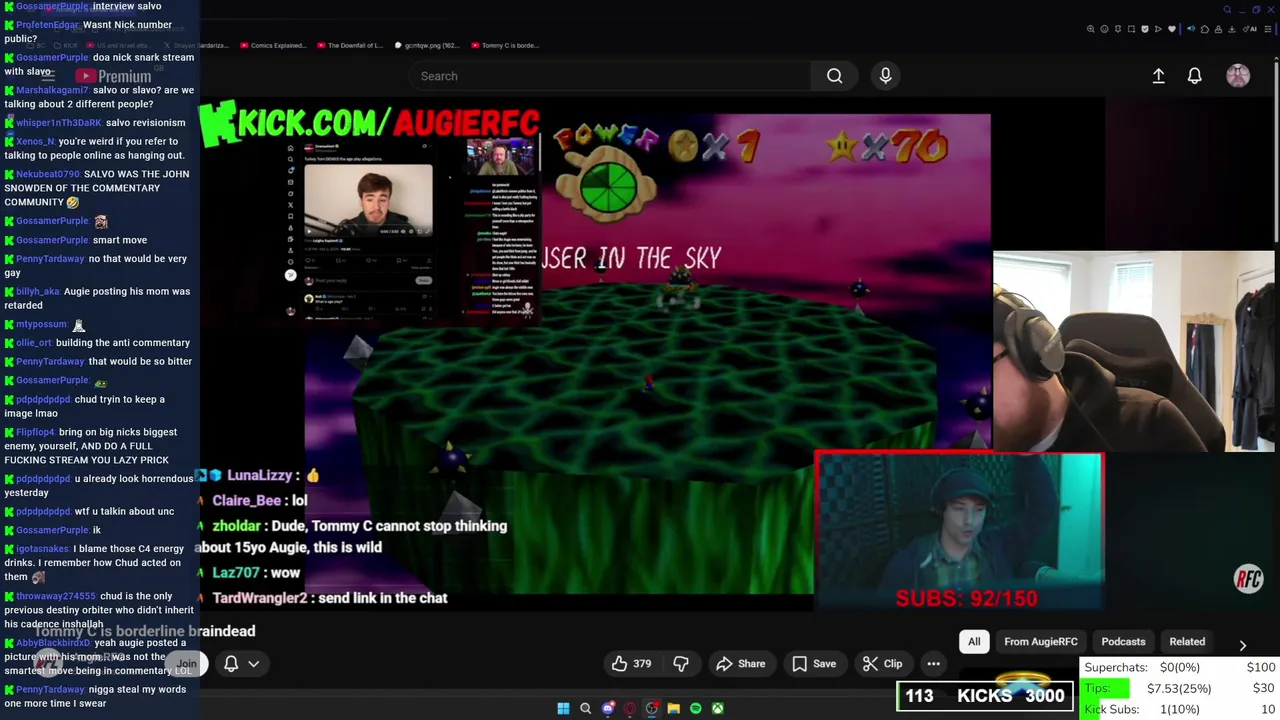The width and height of the screenshot is (1280, 720).
Task: Open Windows taskbar search
Action: [585, 708]
